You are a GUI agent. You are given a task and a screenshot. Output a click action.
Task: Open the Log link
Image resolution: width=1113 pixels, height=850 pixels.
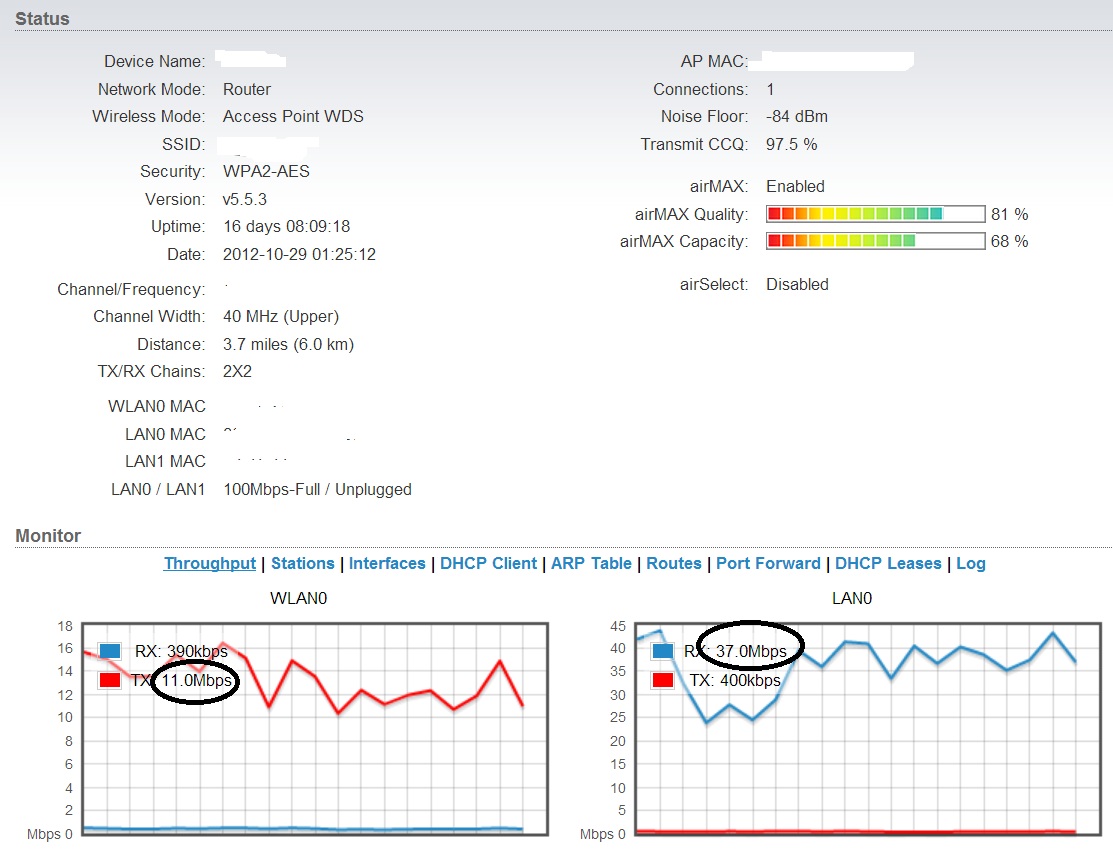[970, 563]
